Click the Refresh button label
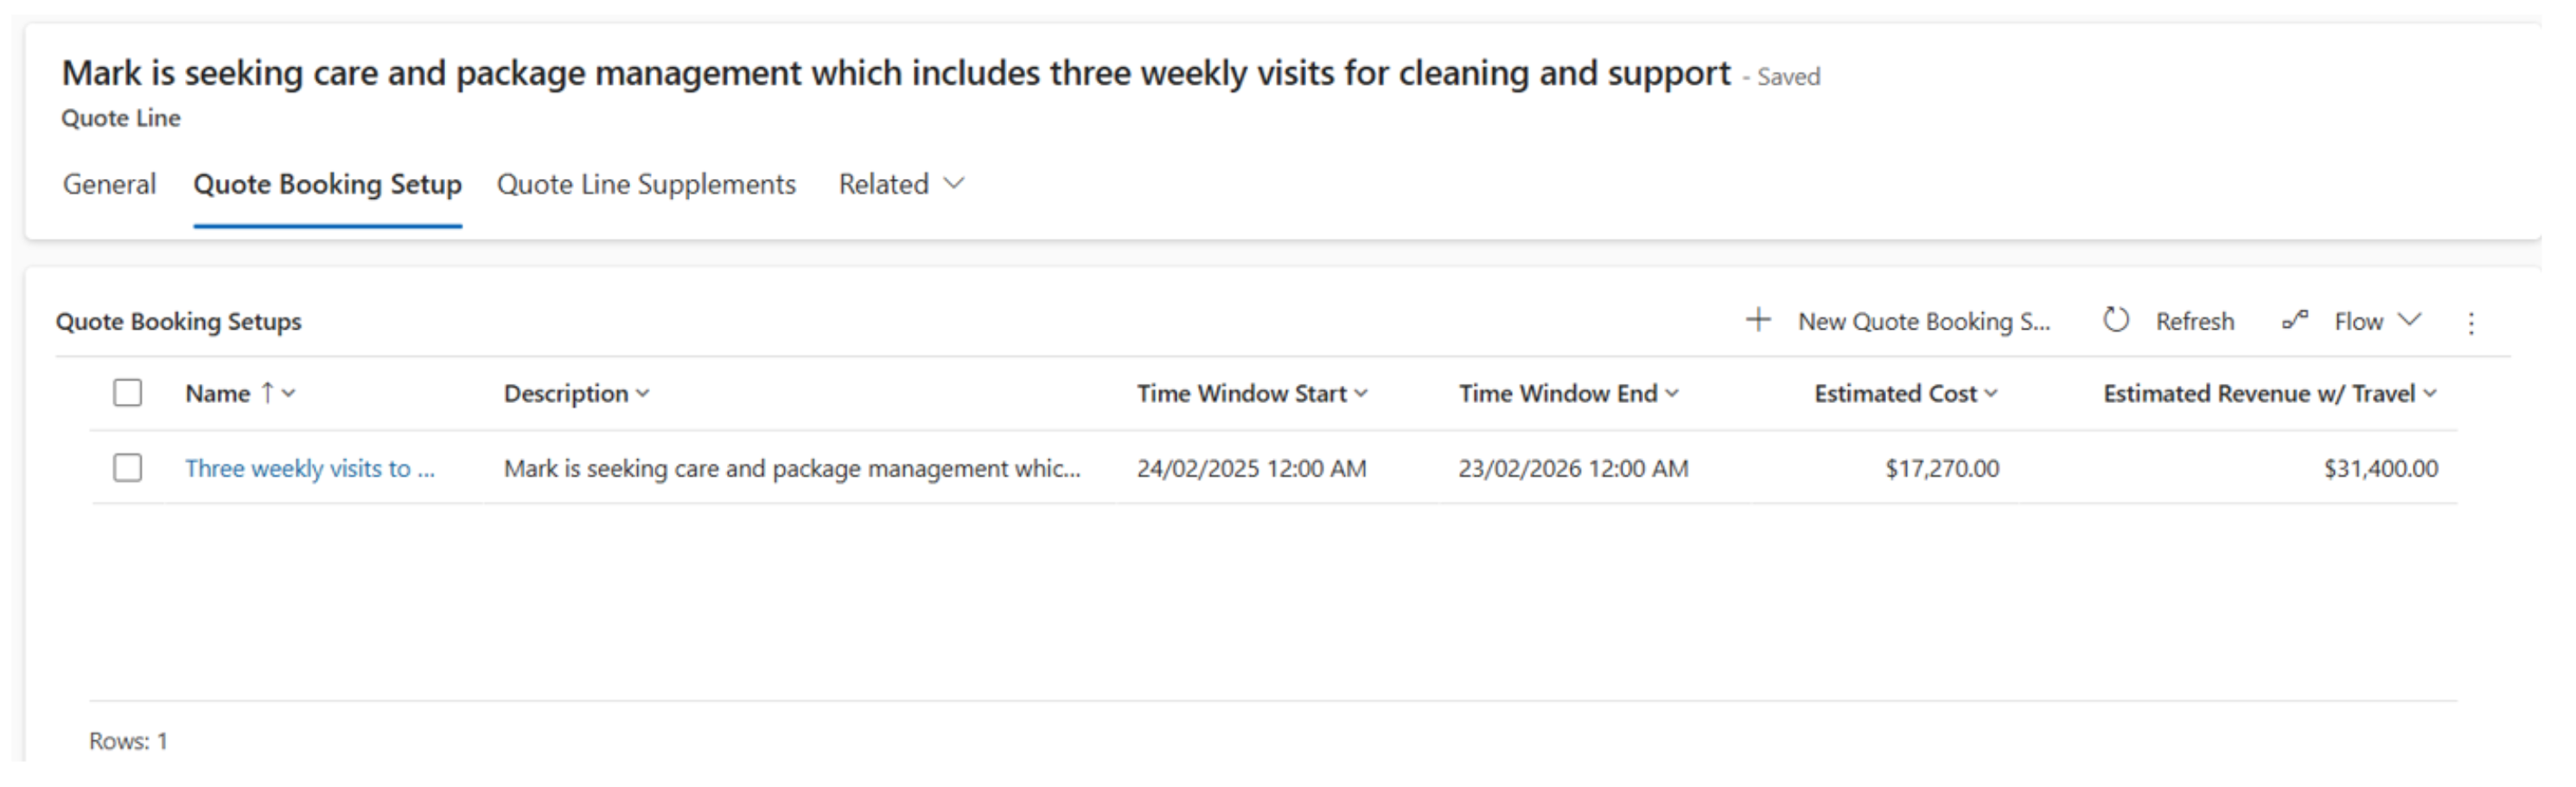 click(2194, 321)
